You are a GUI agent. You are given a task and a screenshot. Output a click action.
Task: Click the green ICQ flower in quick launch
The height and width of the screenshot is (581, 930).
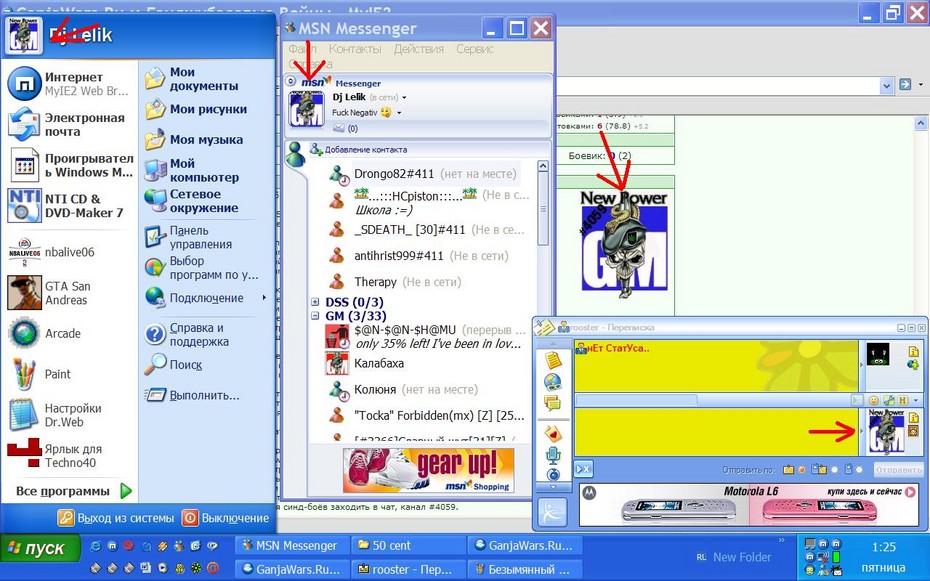click(x=196, y=568)
